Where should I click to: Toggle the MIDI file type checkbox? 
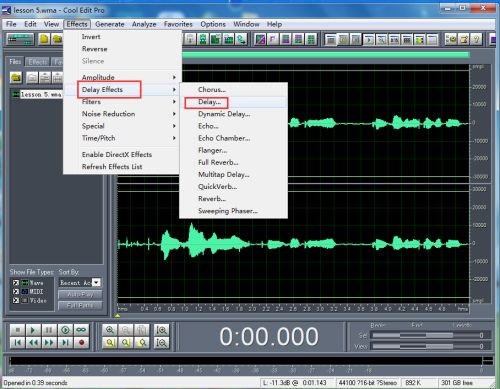16,291
